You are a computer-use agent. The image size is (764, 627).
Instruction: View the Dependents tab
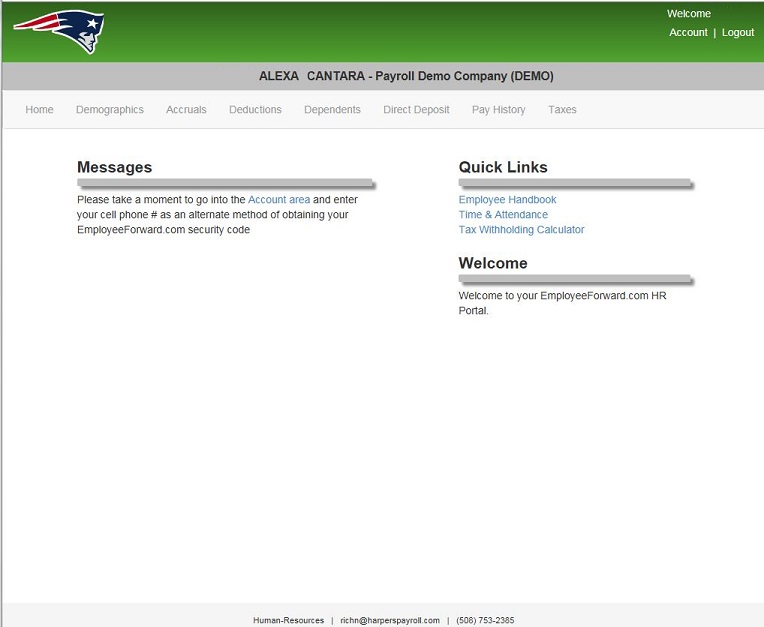[x=332, y=110]
